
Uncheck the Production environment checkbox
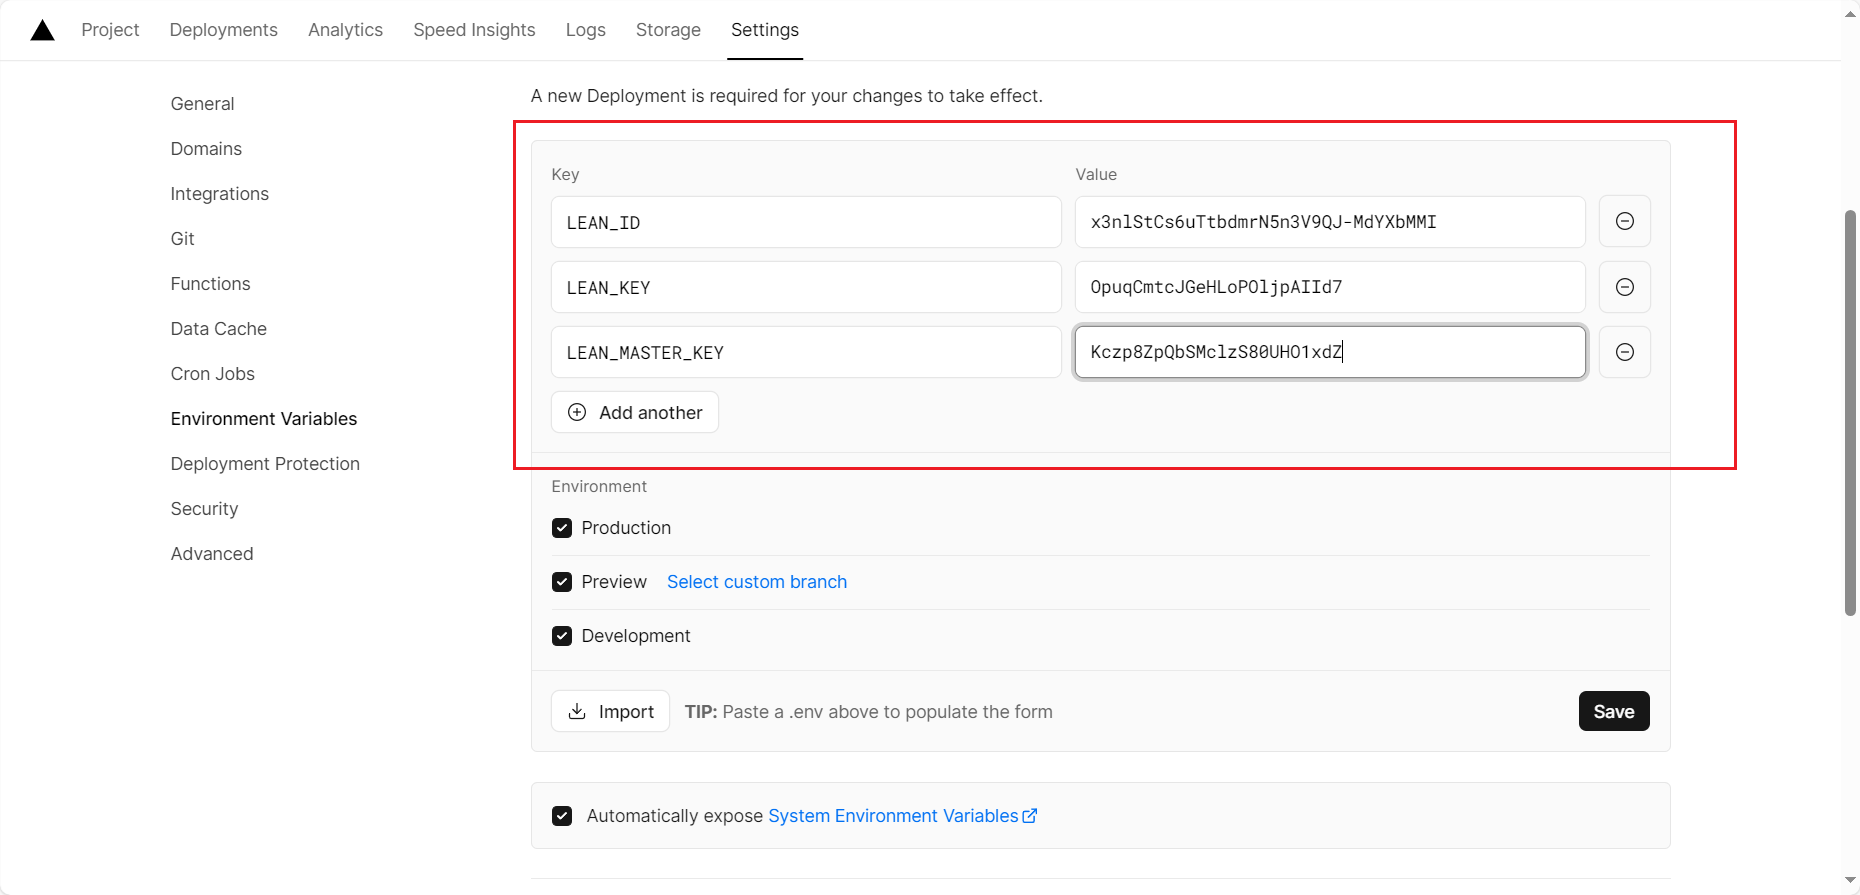point(562,528)
